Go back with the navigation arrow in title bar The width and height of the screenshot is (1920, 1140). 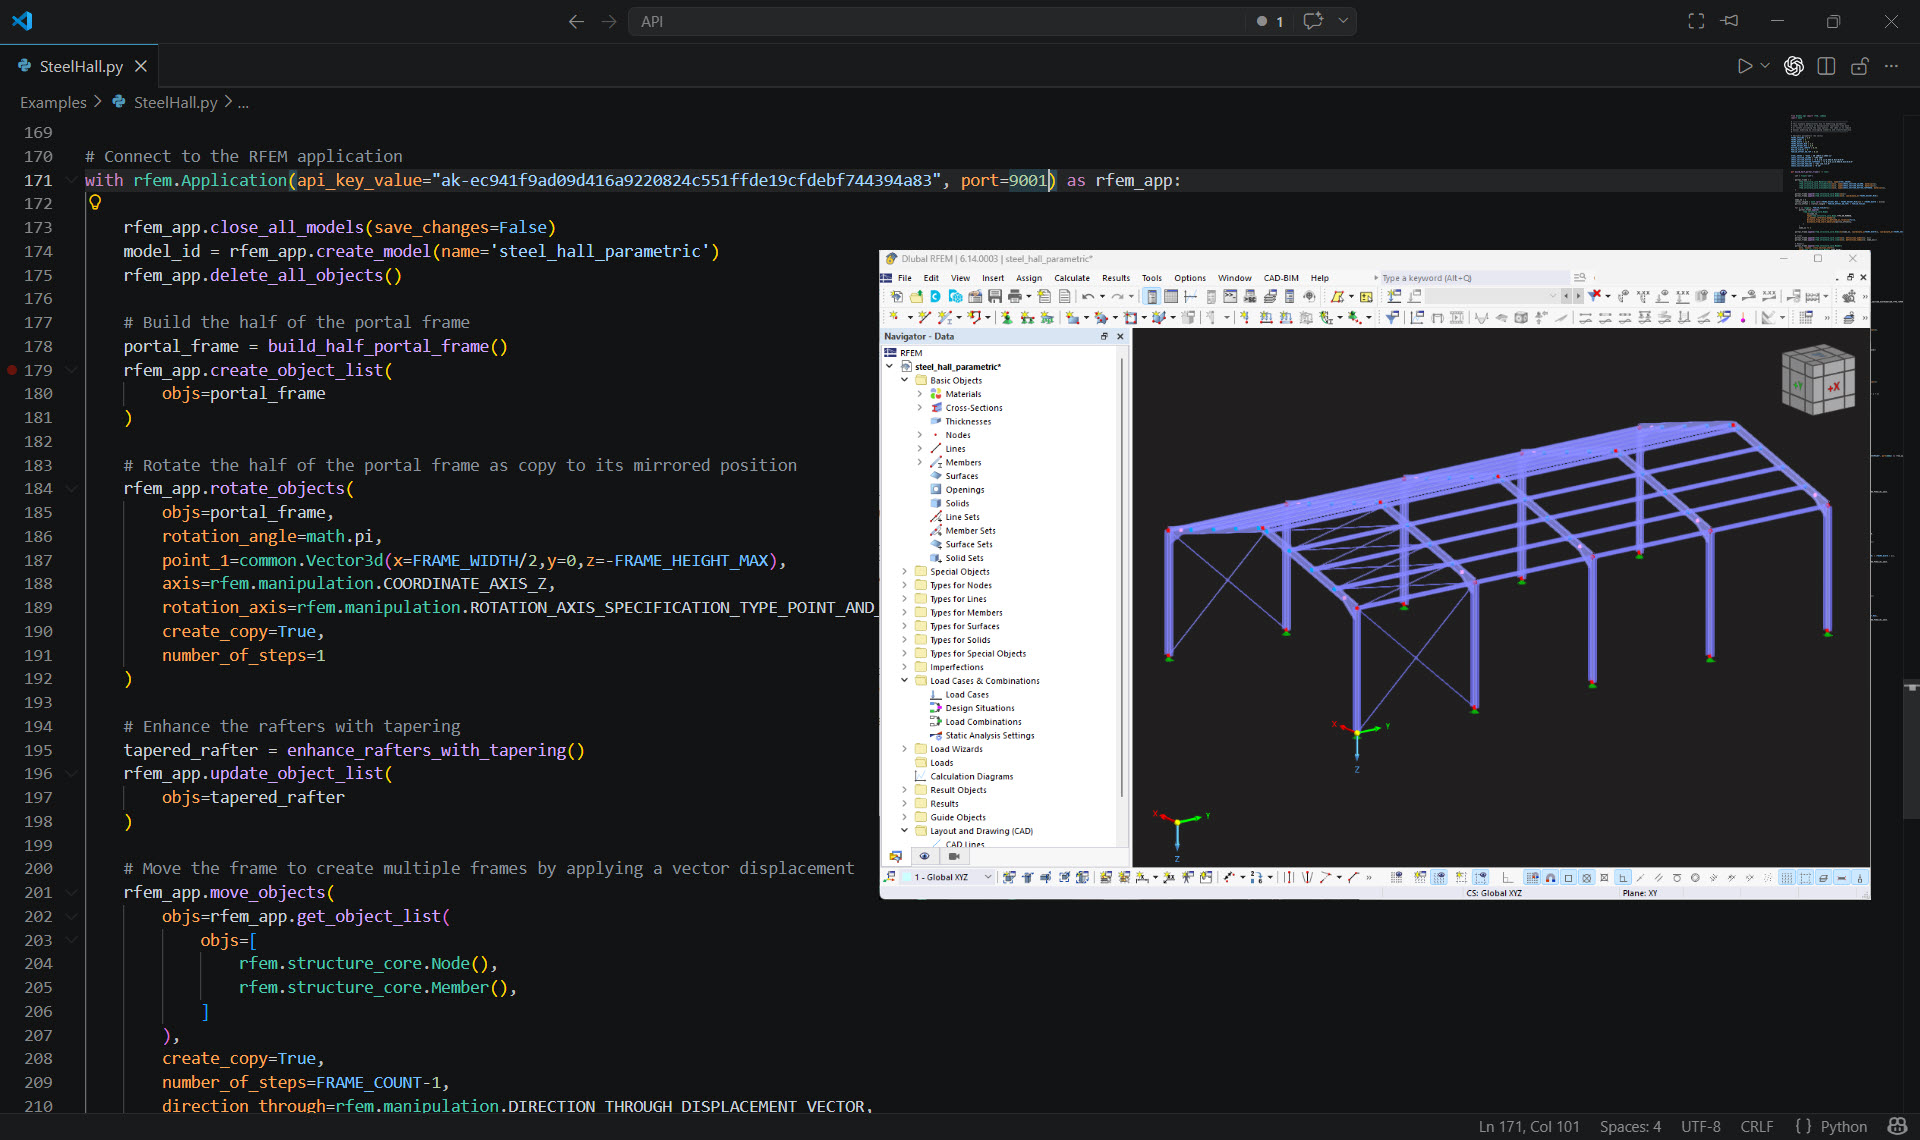(x=576, y=21)
